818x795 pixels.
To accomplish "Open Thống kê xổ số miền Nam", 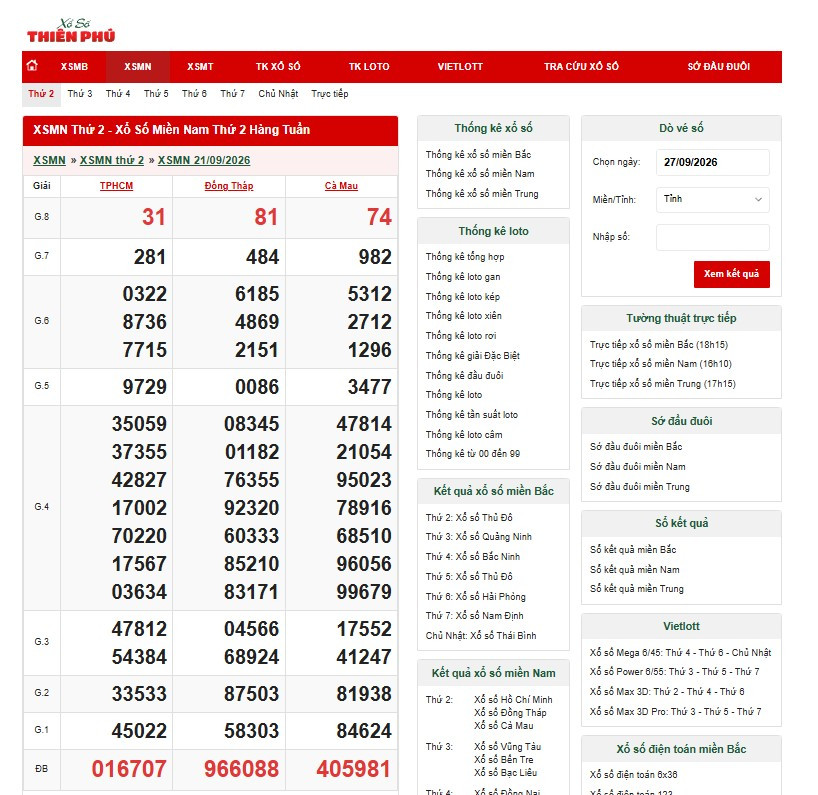I will [480, 174].
